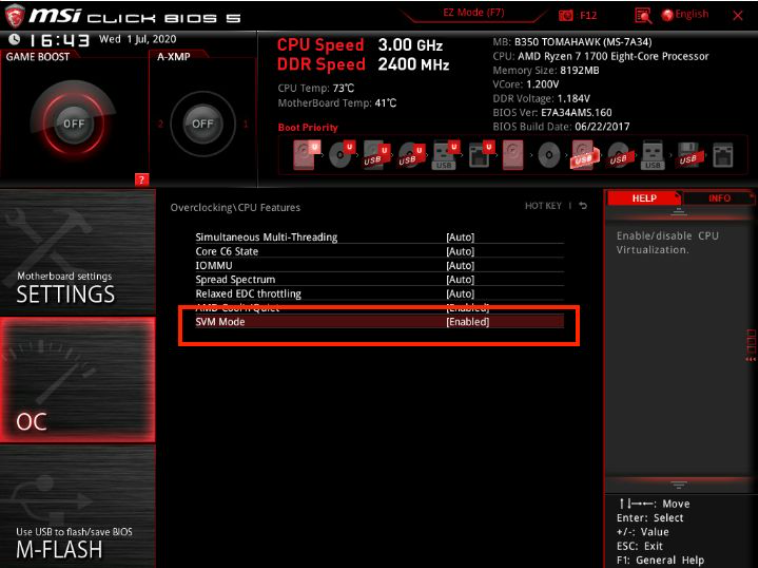Viewport: 758px width, 568px height.
Task: Toggle the A-XMP OFF knob
Action: (x=203, y=124)
